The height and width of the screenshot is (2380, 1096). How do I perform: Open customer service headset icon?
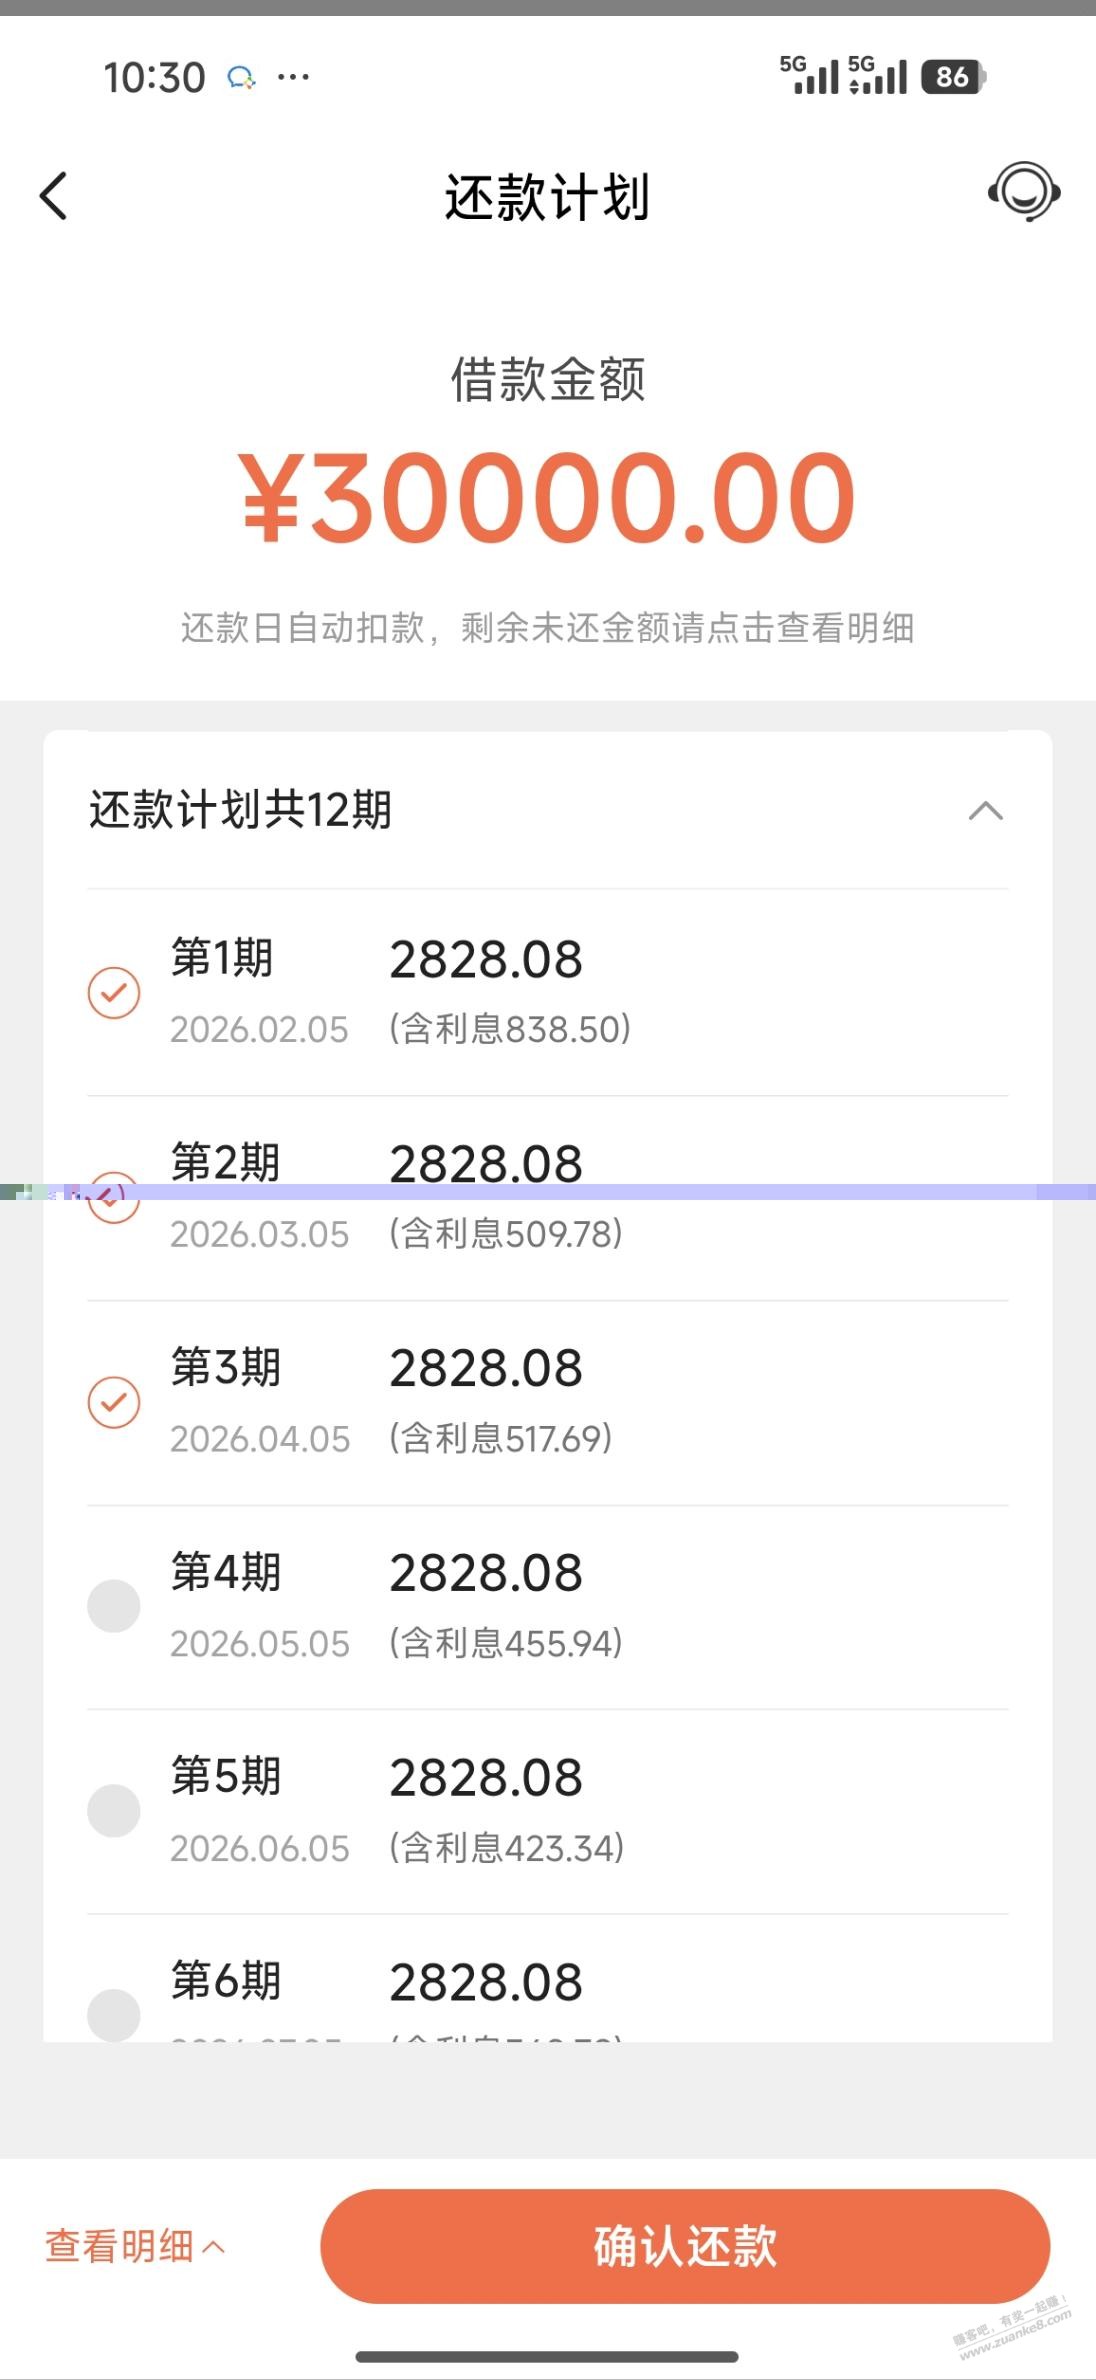click(x=1024, y=191)
